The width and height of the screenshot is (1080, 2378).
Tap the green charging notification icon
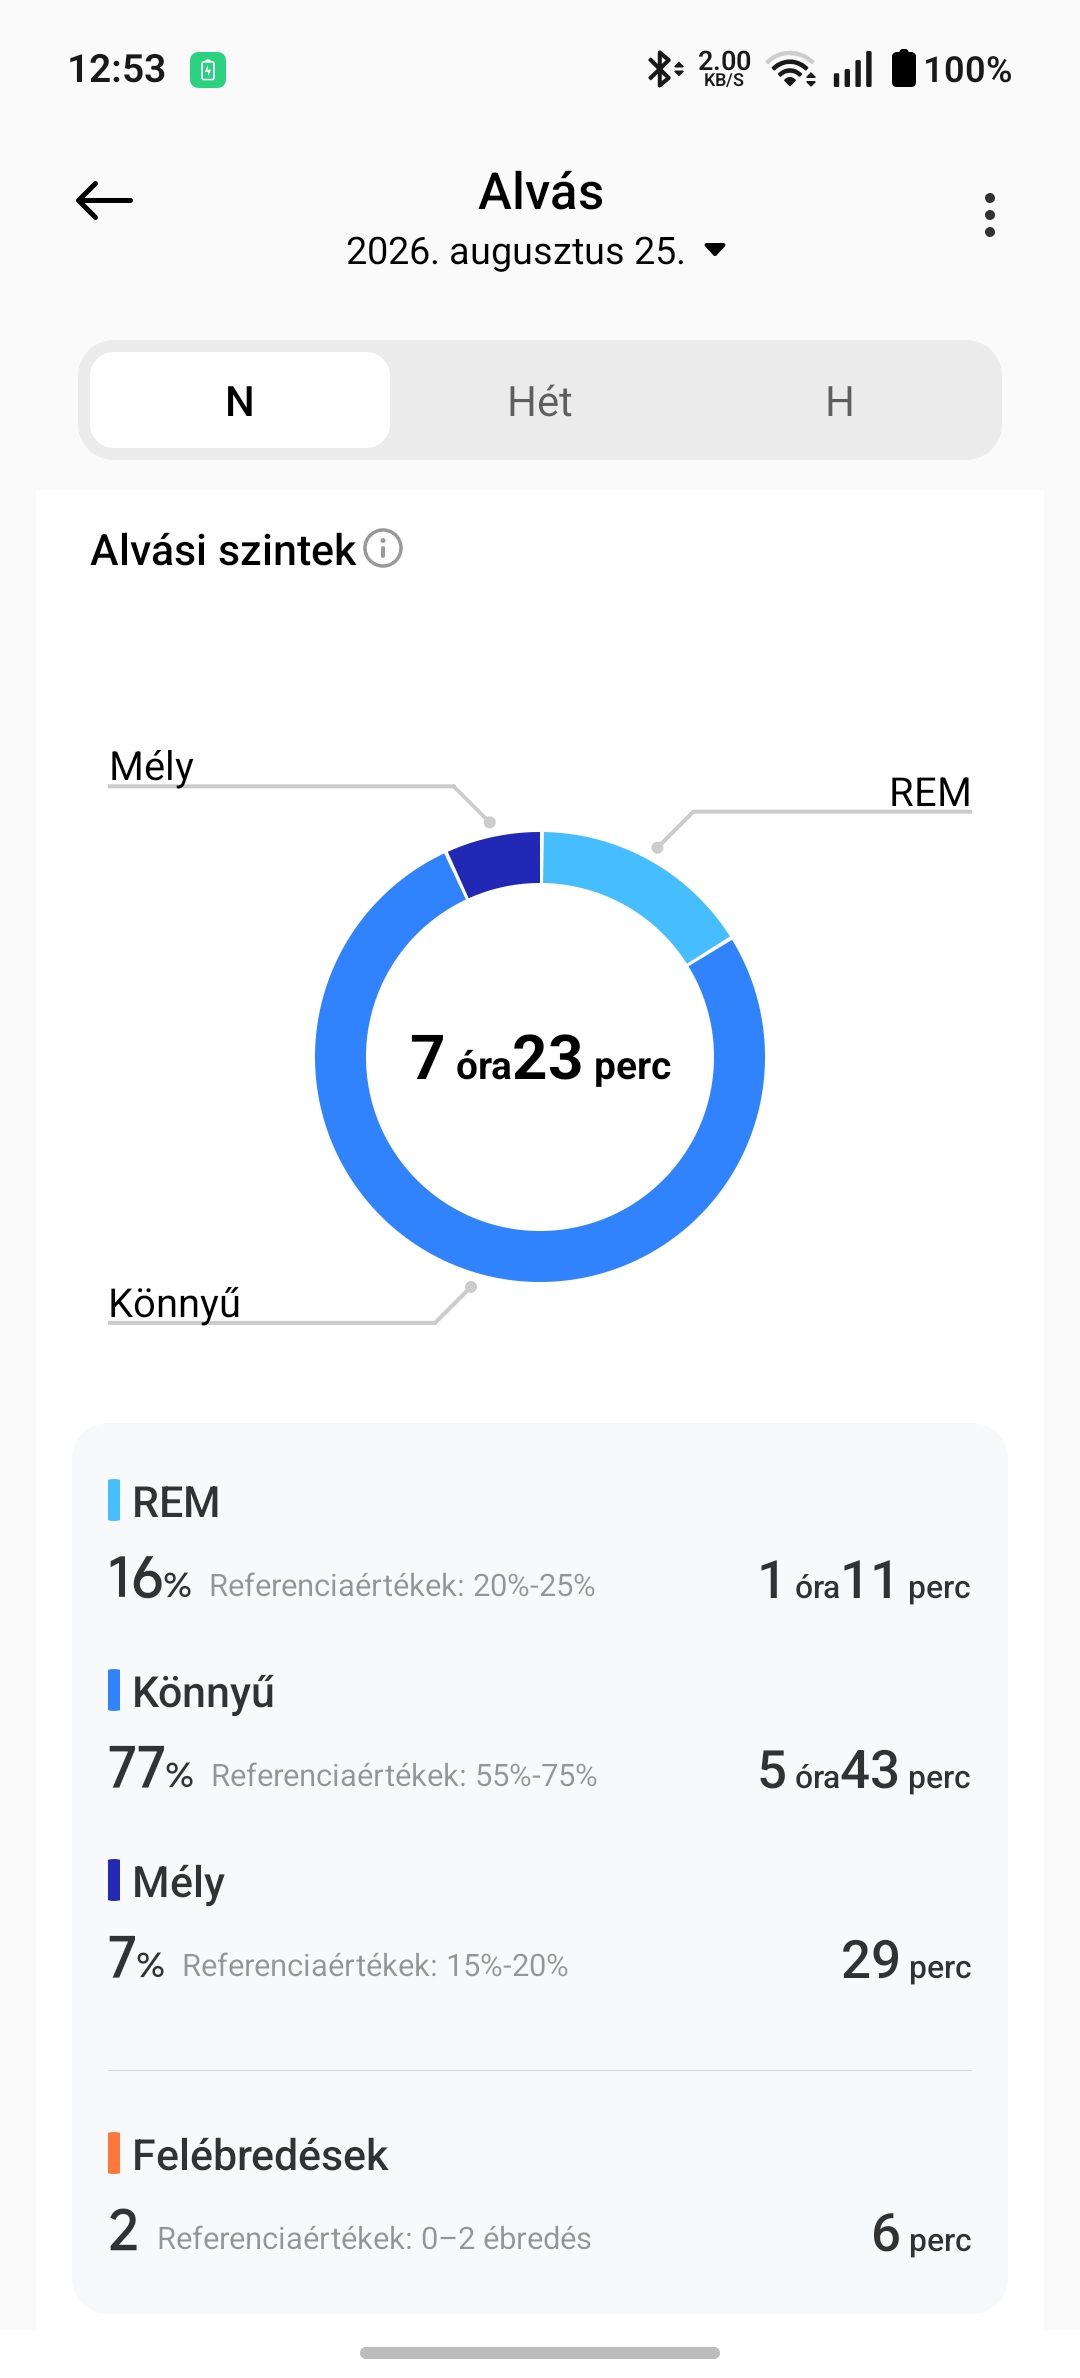pyautogui.click(x=208, y=70)
